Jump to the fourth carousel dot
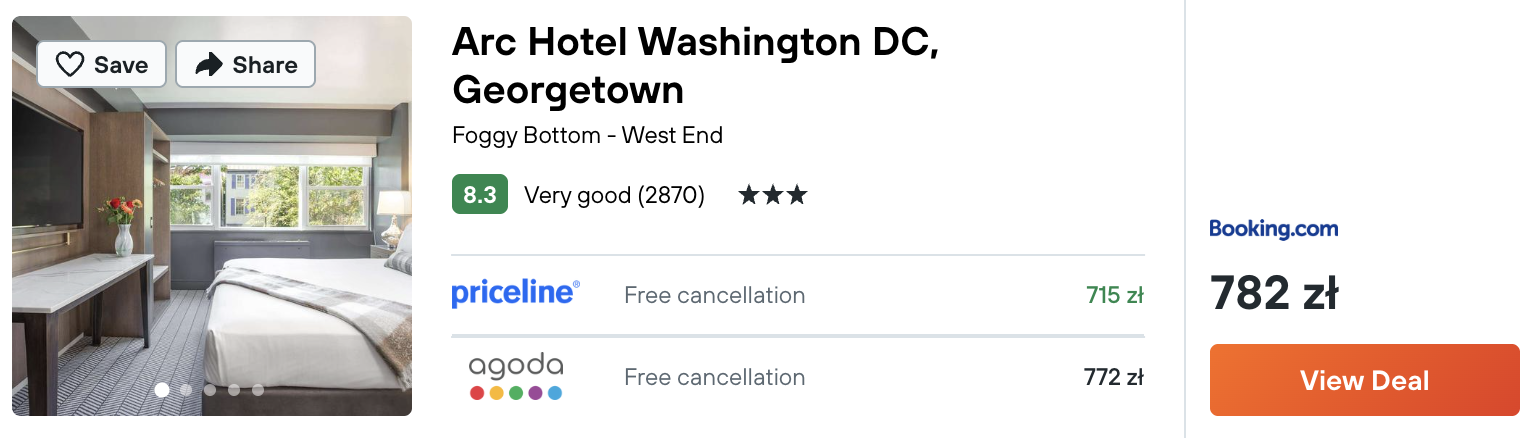 click(x=234, y=390)
